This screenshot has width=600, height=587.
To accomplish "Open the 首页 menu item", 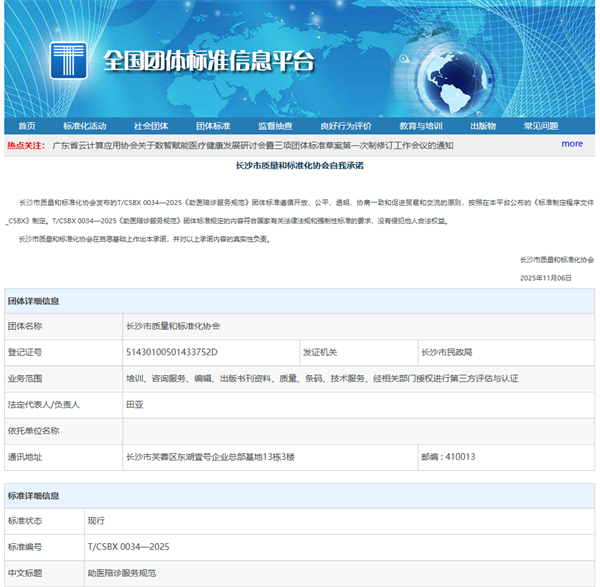I will pos(27,126).
